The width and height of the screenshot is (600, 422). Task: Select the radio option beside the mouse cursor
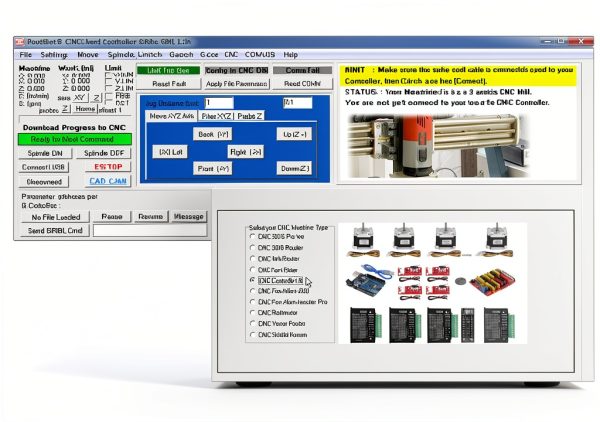tap(277, 280)
